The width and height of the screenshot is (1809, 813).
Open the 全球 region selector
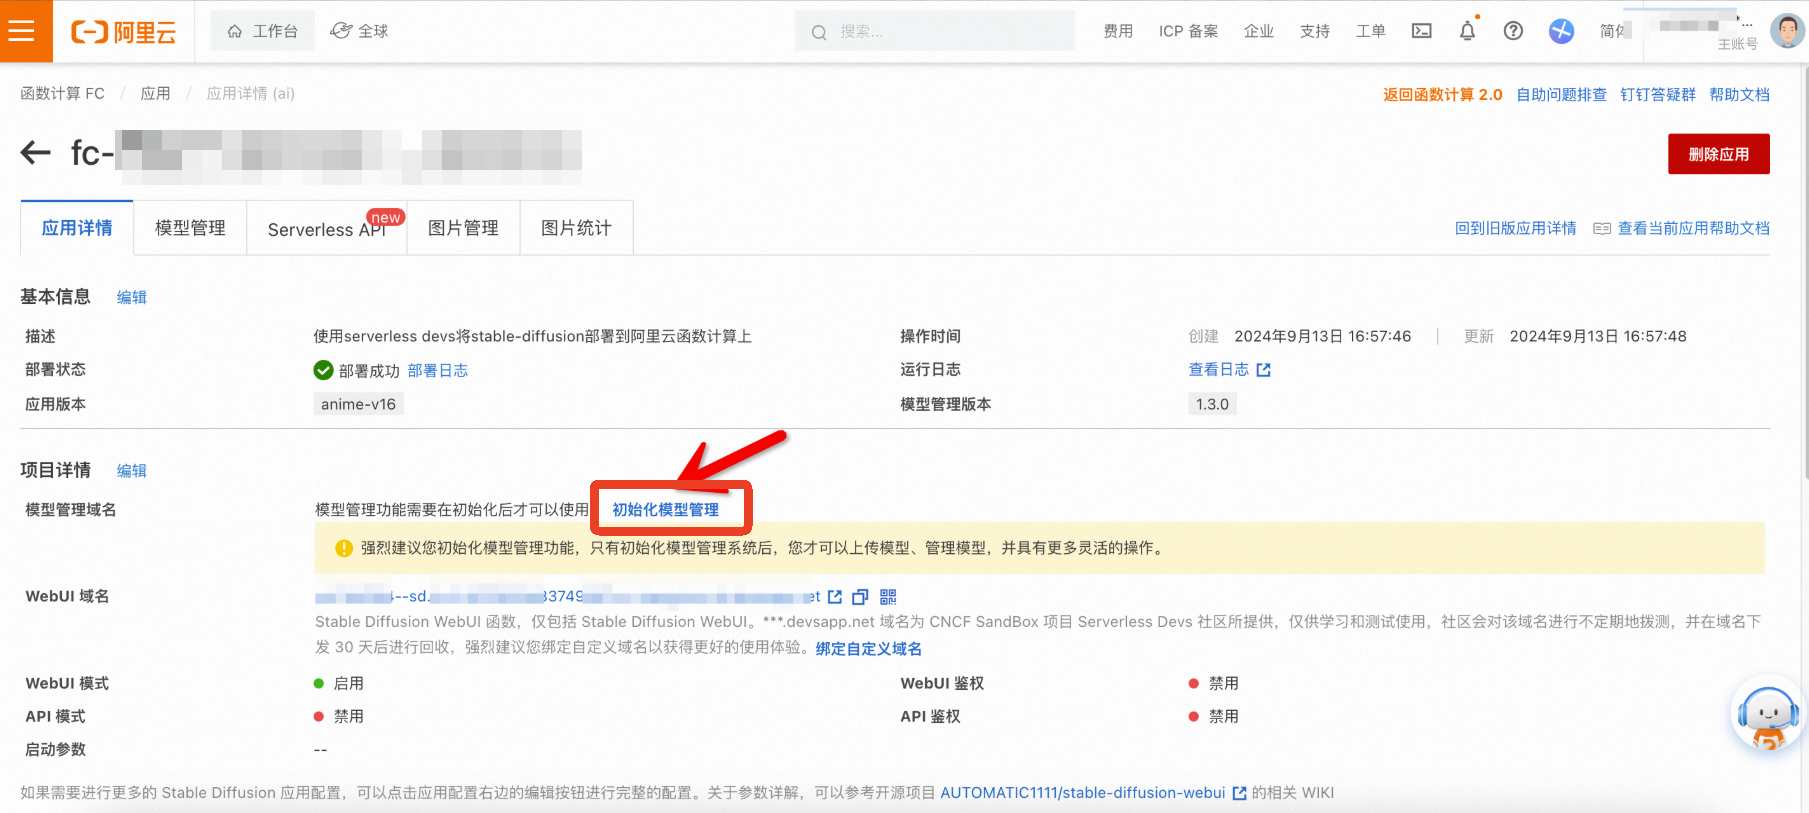click(x=359, y=31)
